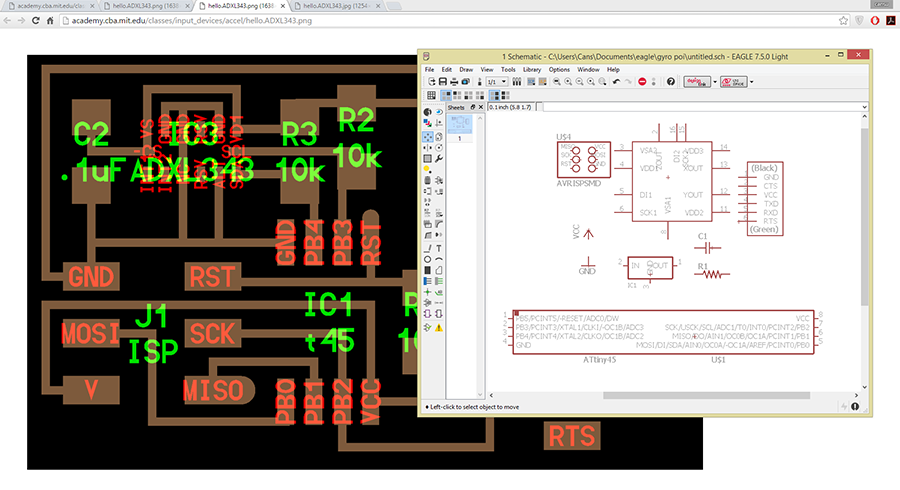Viewport: 900px width, 490px height.
Task: Select the Rectangle tool
Action: 427,270
